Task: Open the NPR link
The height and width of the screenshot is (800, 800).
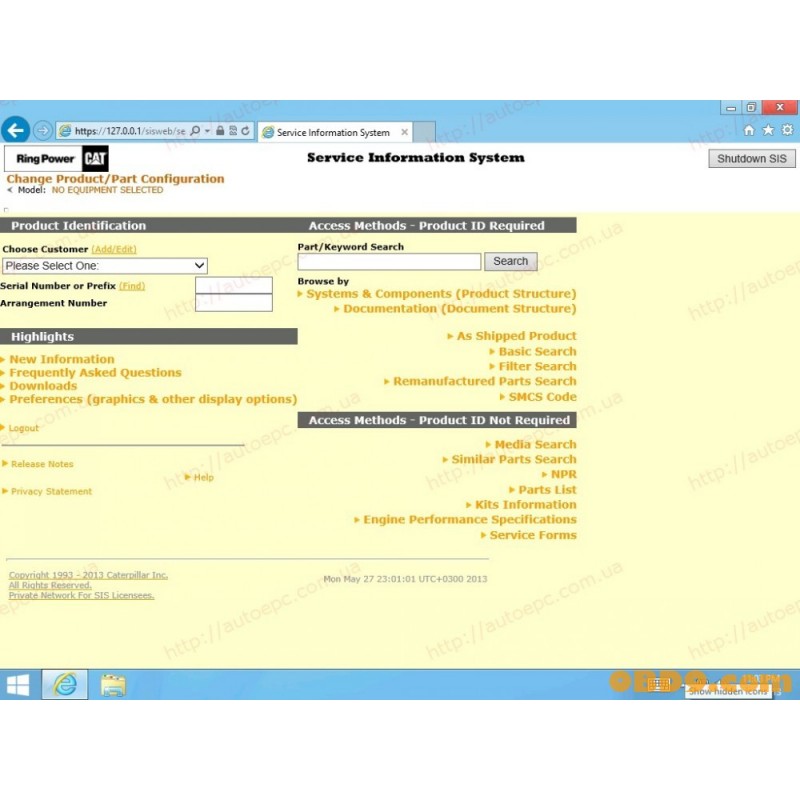Action: point(563,474)
